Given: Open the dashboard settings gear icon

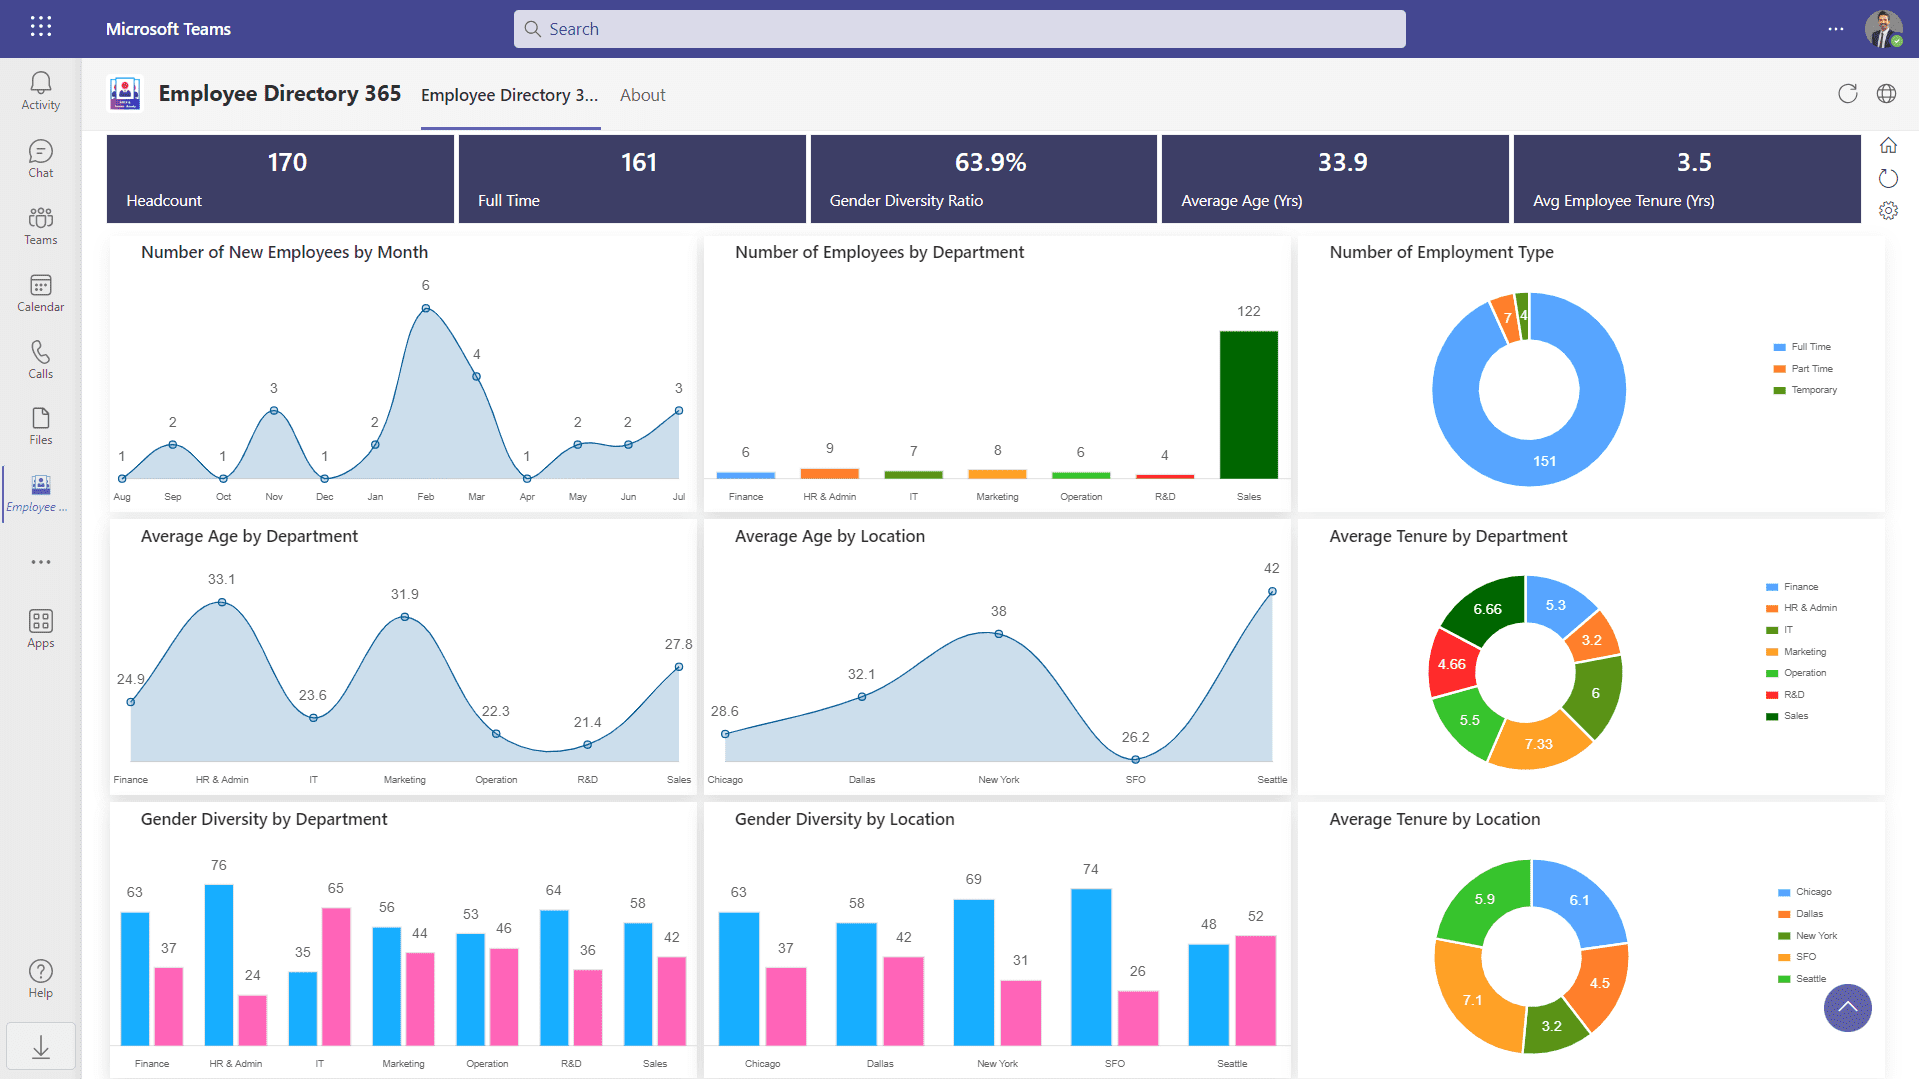Looking at the screenshot, I should click(1888, 211).
